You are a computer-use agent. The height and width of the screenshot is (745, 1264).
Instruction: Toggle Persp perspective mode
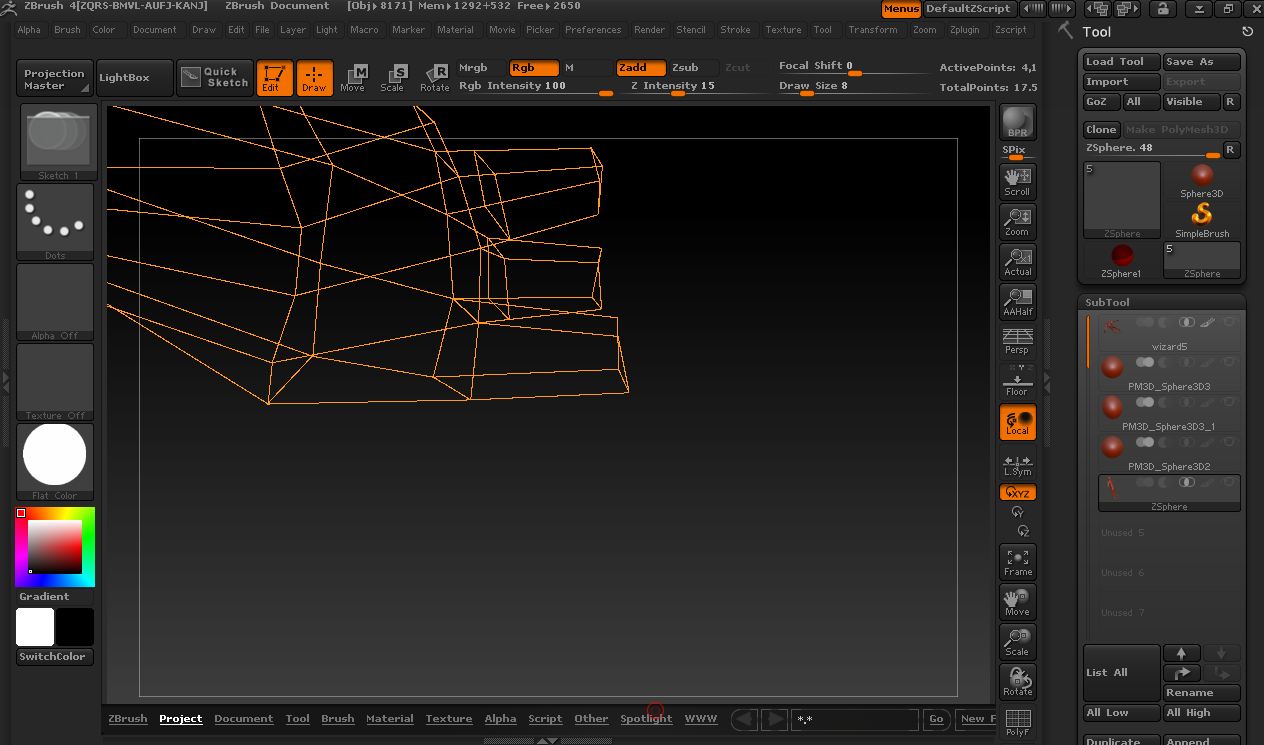click(x=1017, y=341)
